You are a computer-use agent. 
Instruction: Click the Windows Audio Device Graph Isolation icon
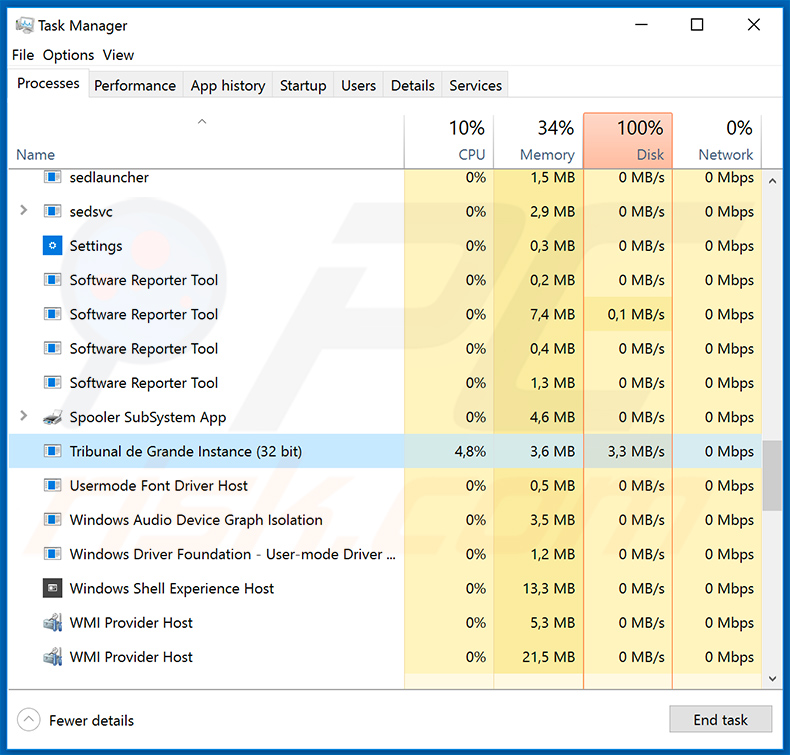[x=52, y=519]
